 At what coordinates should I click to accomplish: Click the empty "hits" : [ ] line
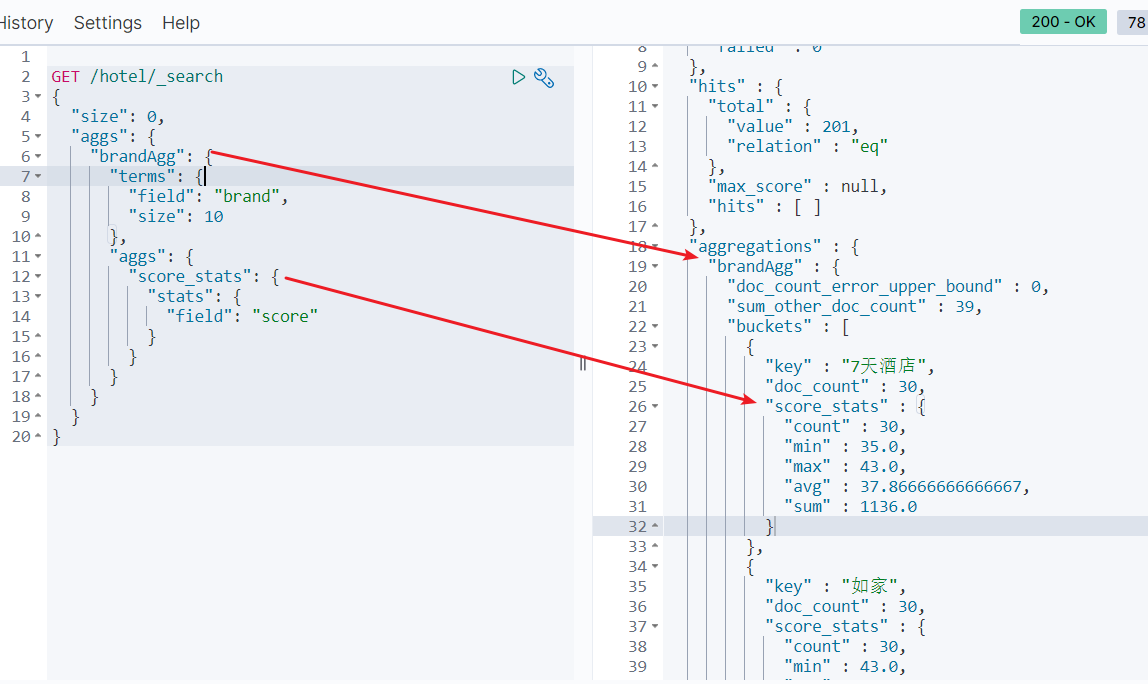point(764,207)
